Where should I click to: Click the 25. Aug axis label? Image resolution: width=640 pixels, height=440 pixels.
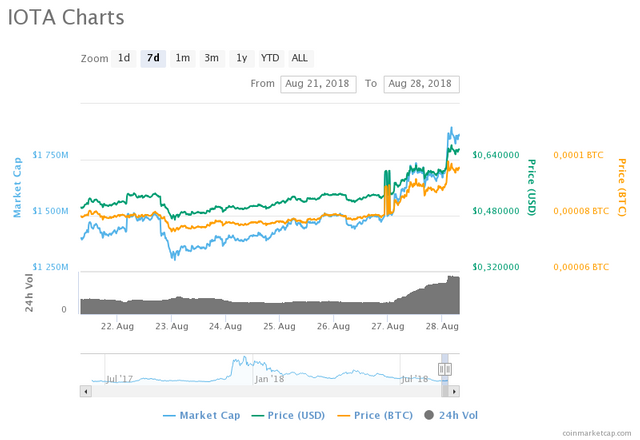[279, 327]
